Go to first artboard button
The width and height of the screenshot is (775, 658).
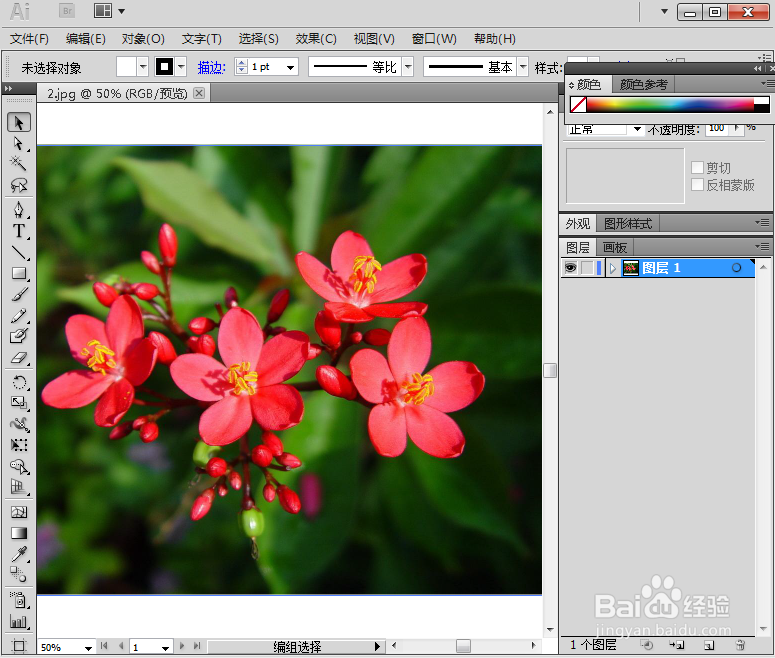tap(104, 646)
